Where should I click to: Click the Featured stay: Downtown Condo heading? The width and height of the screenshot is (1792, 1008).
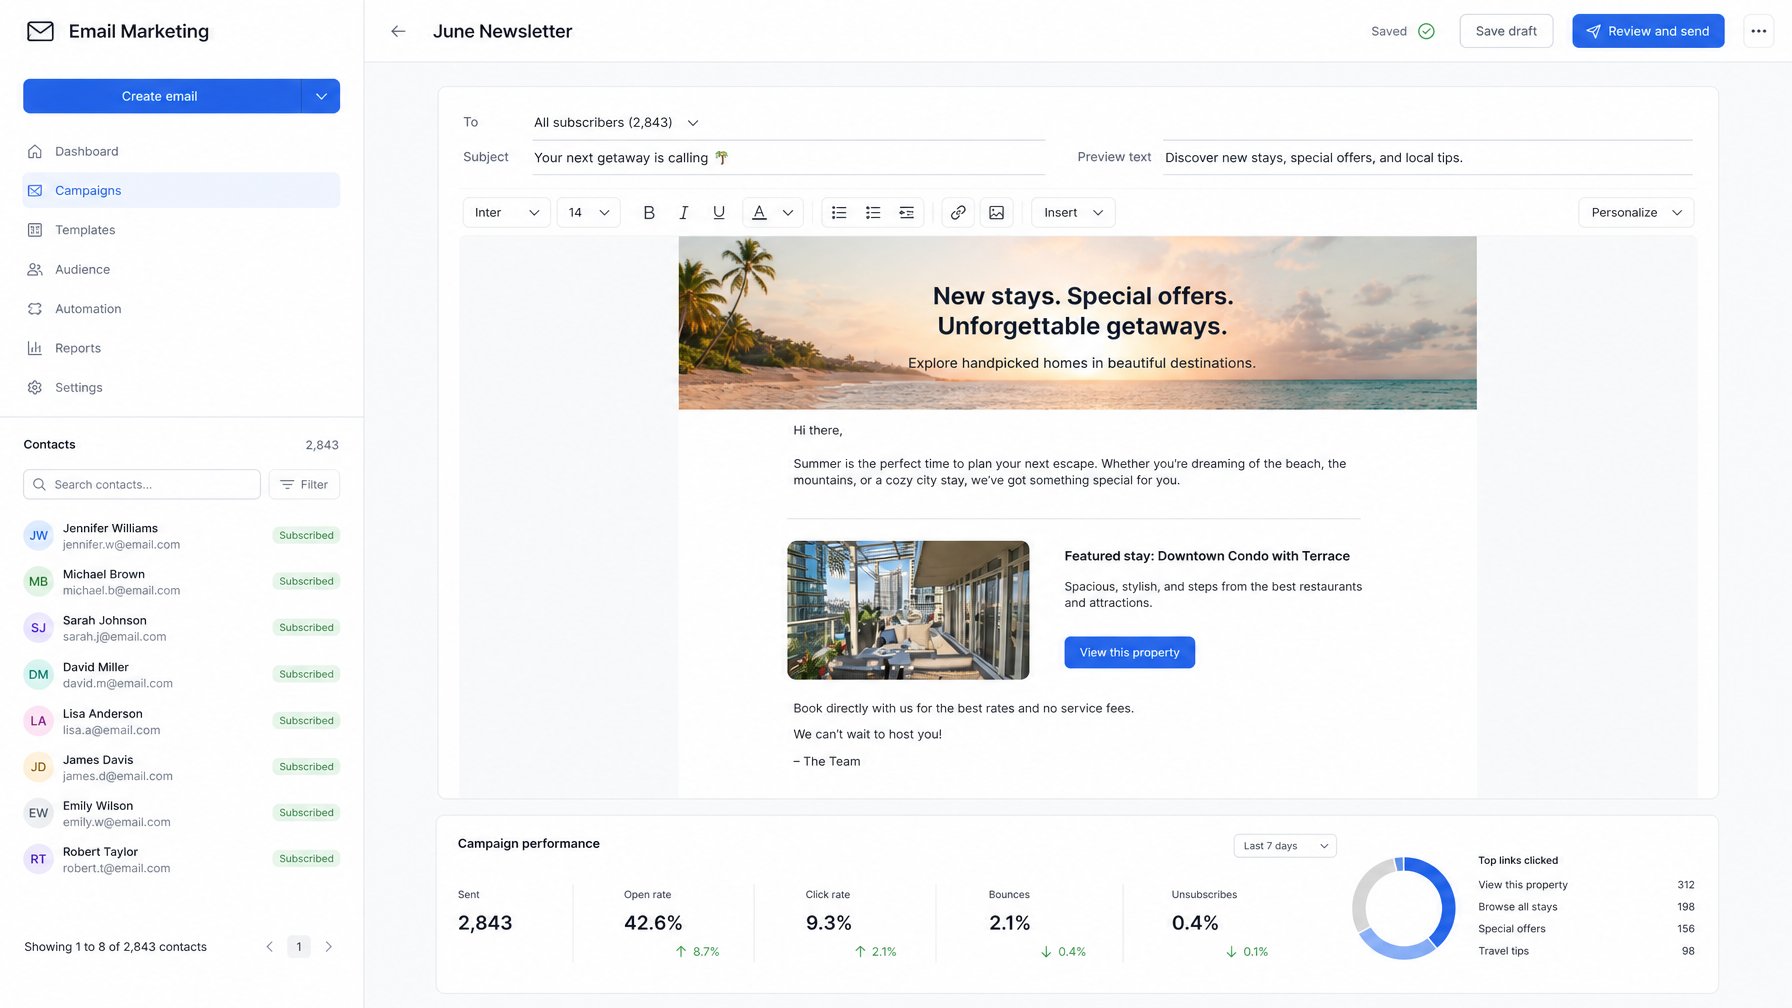click(x=1207, y=556)
